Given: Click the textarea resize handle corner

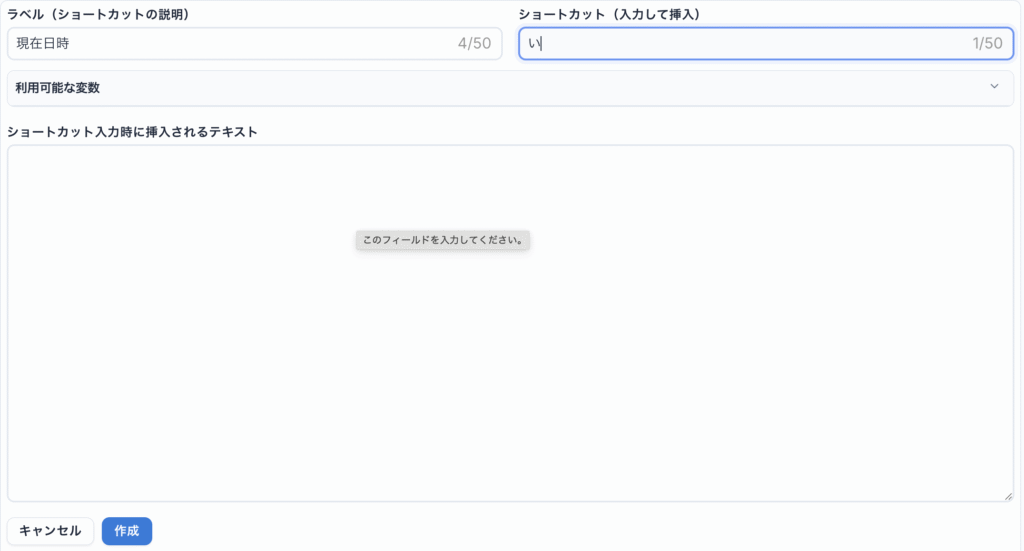Looking at the screenshot, I should [1009, 496].
